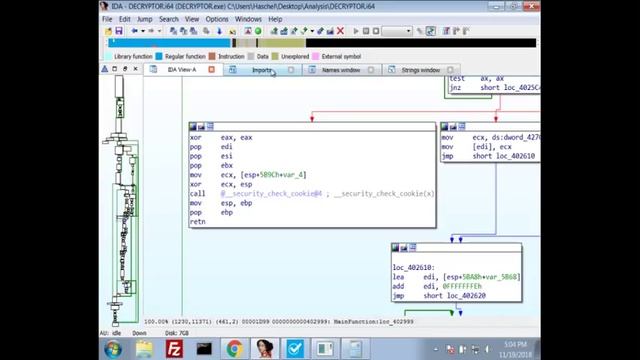Click the red X cancel icon in toolbar

340,31
